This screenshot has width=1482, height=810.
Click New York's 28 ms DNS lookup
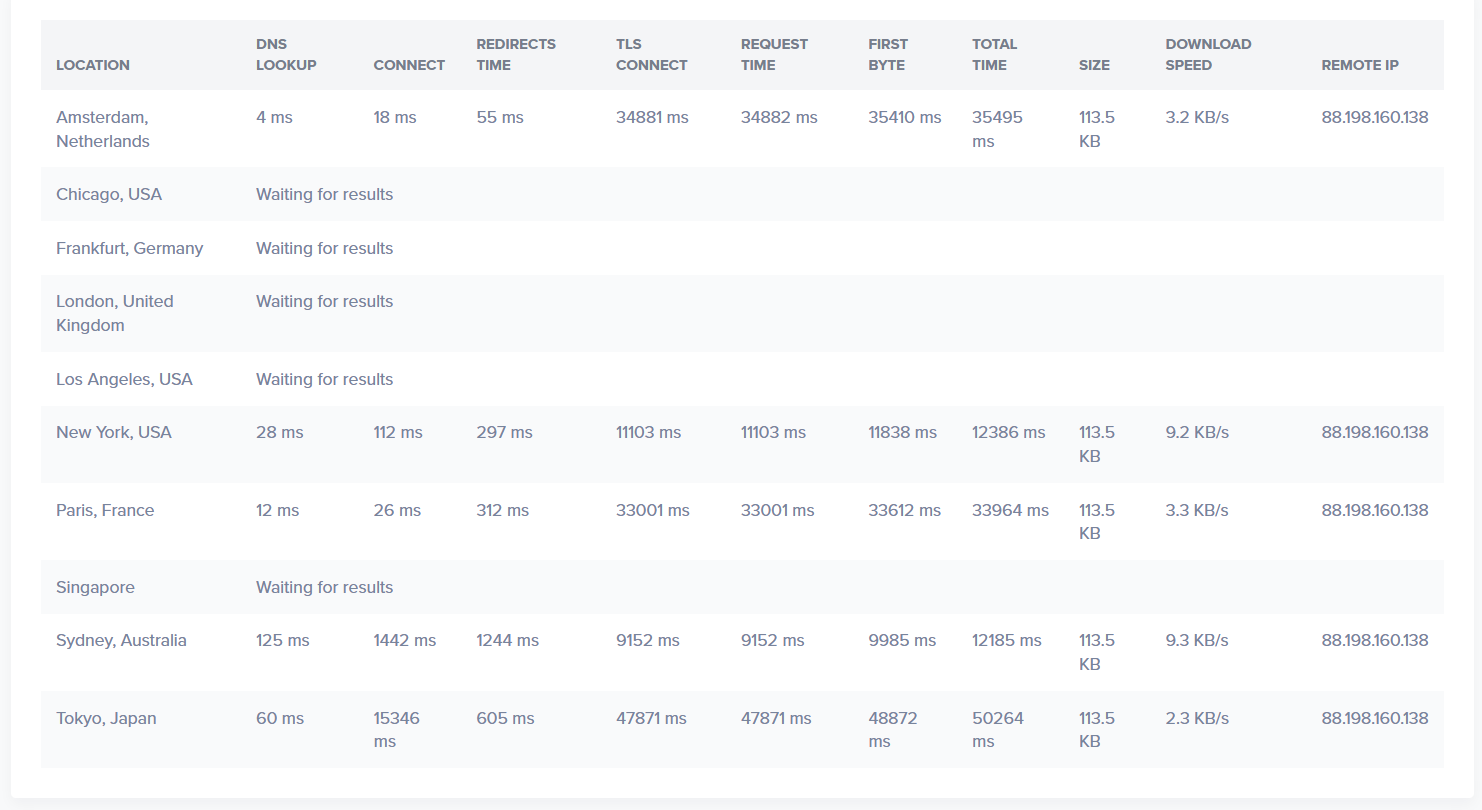click(x=280, y=432)
